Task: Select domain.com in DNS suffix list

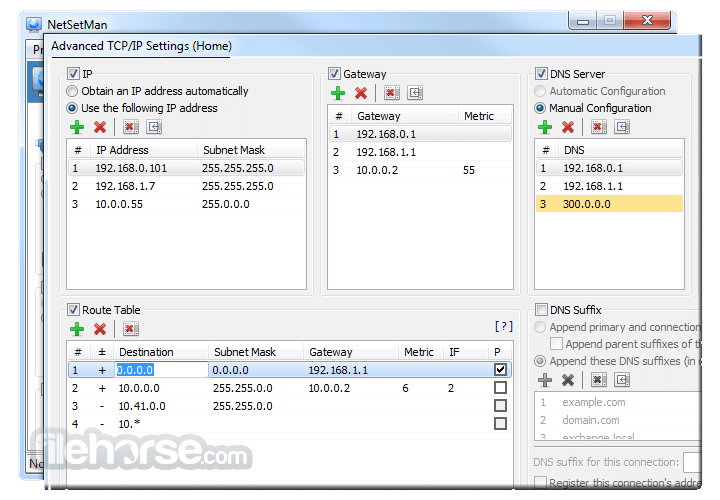Action: [591, 420]
